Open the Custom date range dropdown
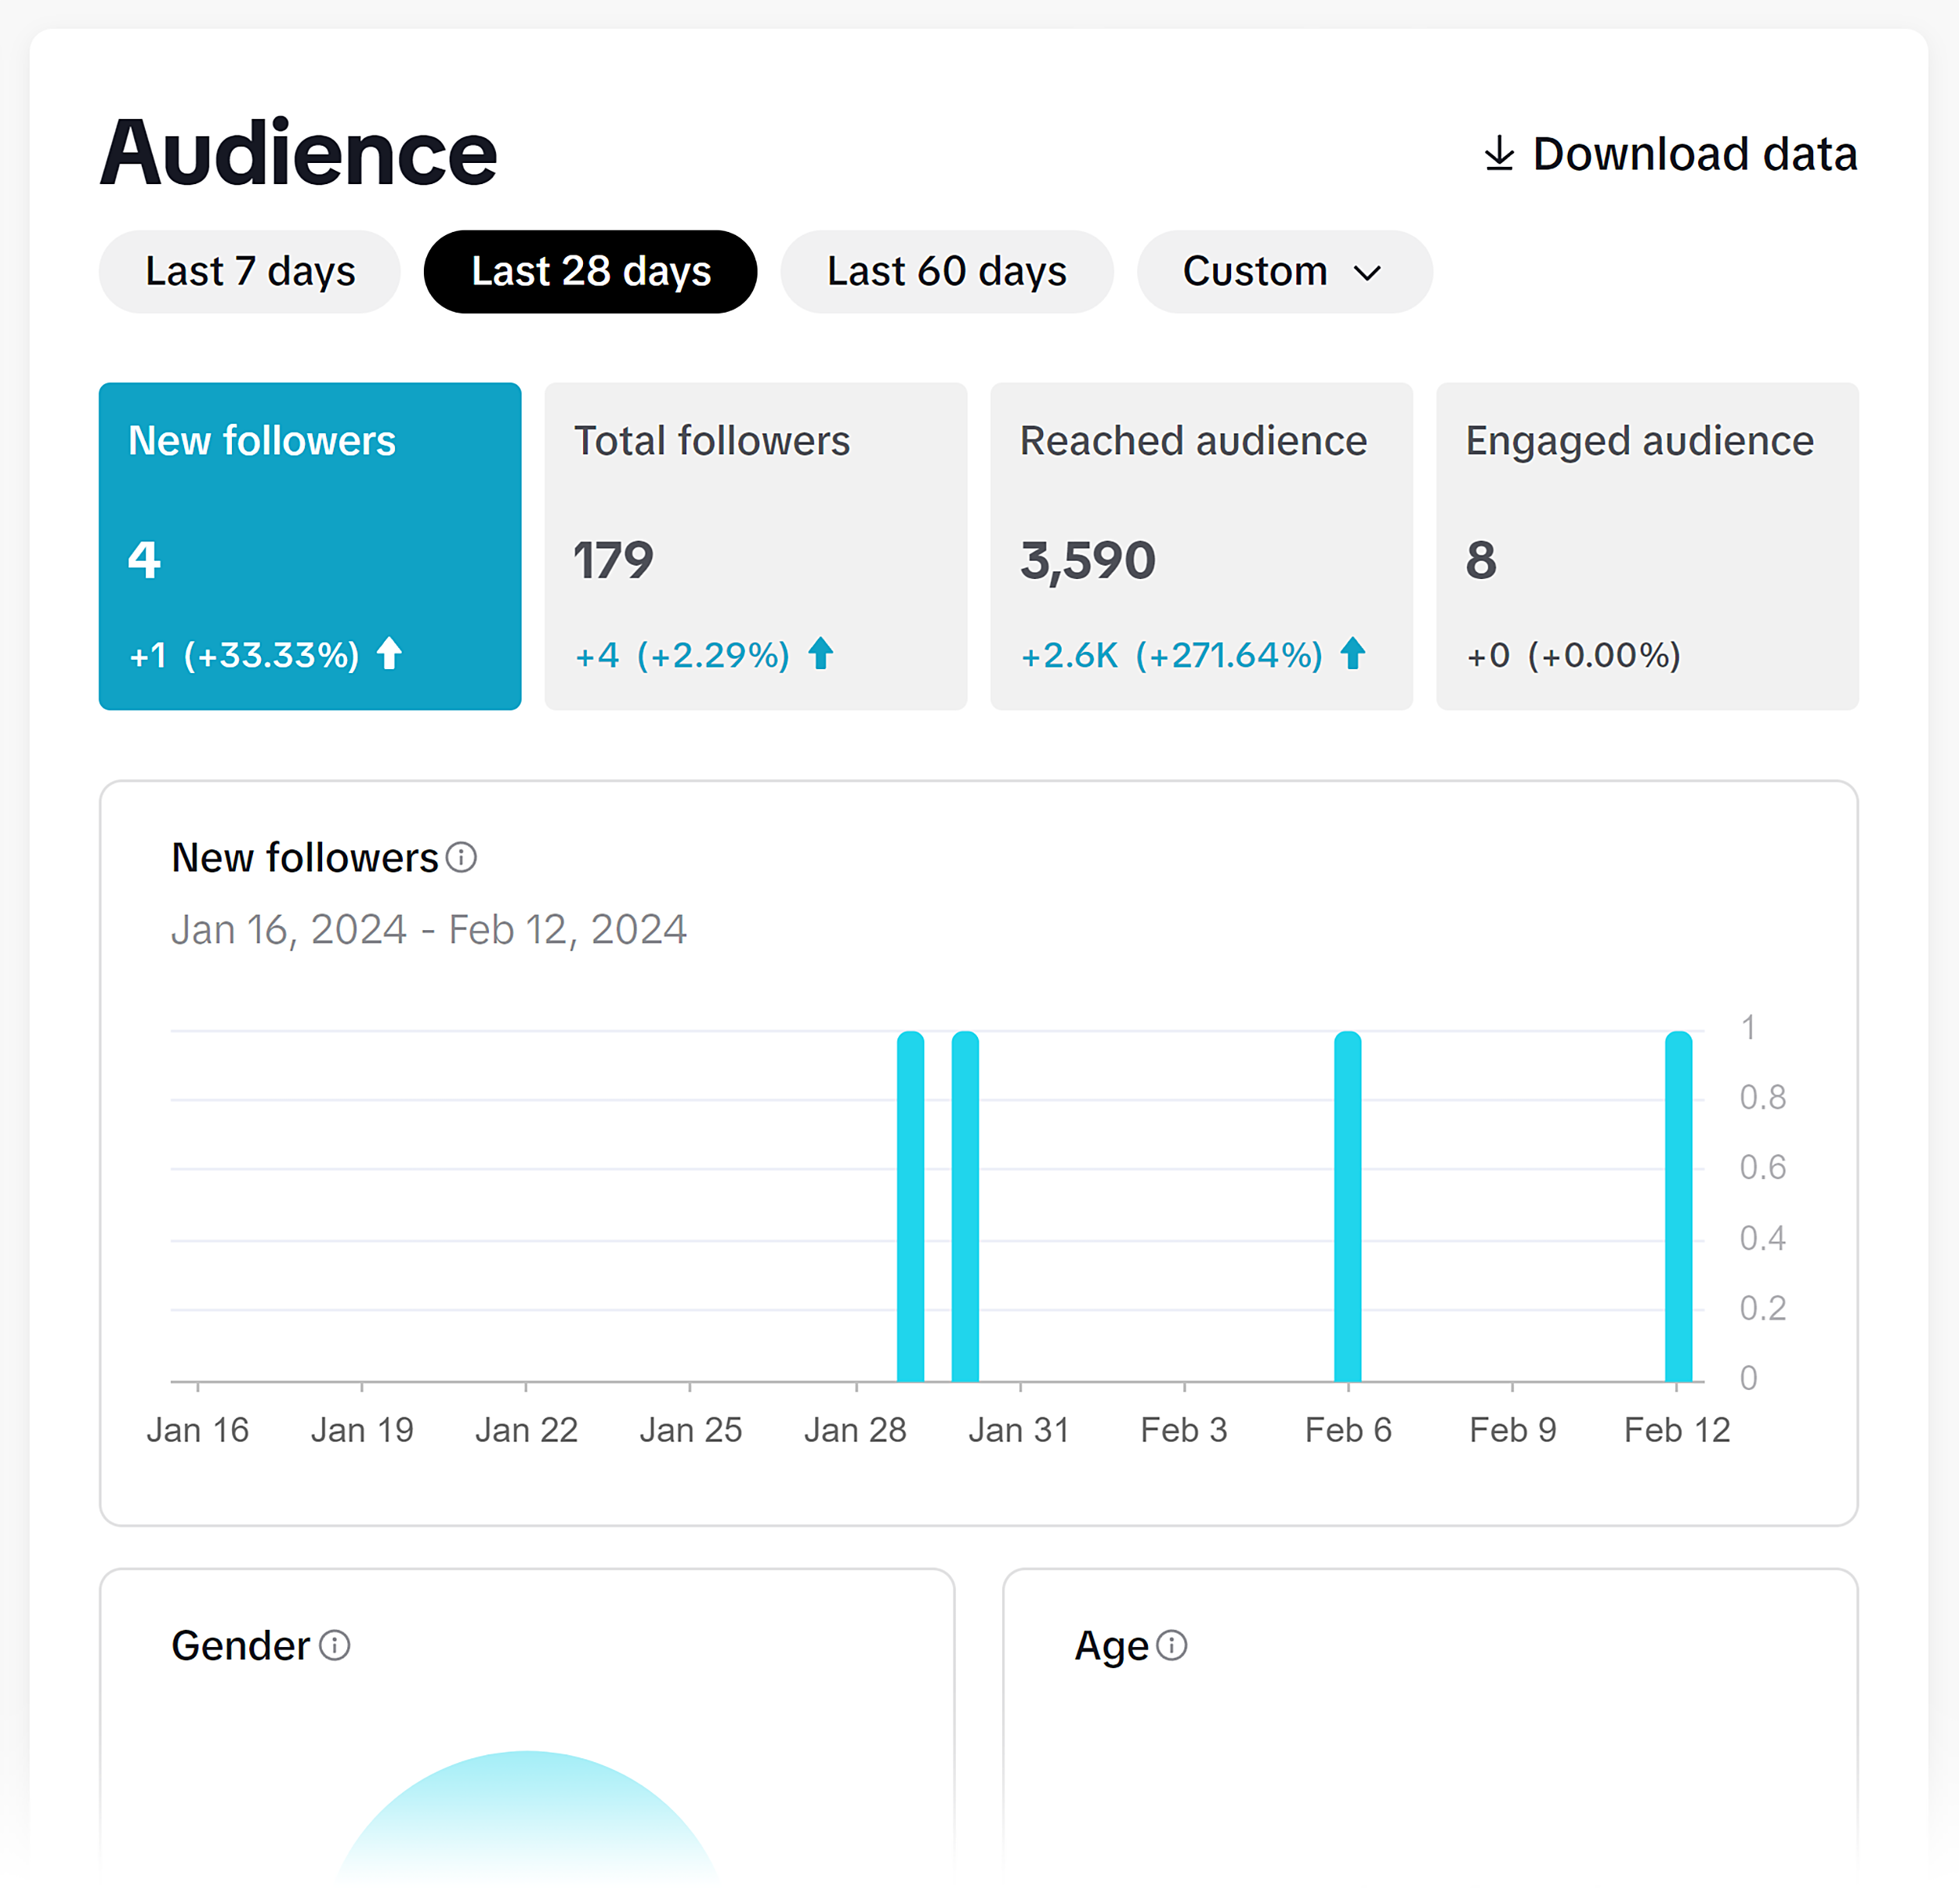1959x1904 pixels. click(1285, 271)
